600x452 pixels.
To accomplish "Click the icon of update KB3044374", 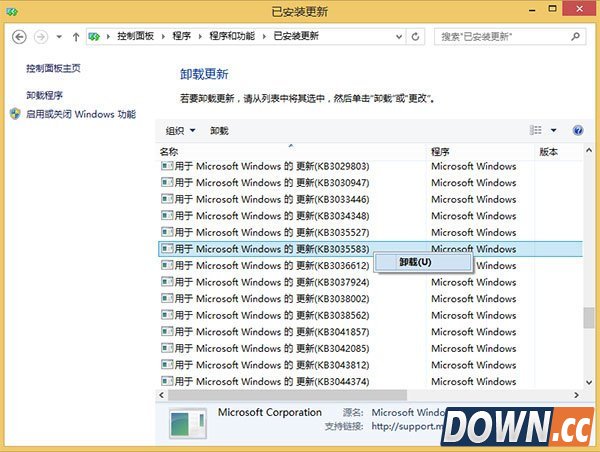I will [x=167, y=381].
